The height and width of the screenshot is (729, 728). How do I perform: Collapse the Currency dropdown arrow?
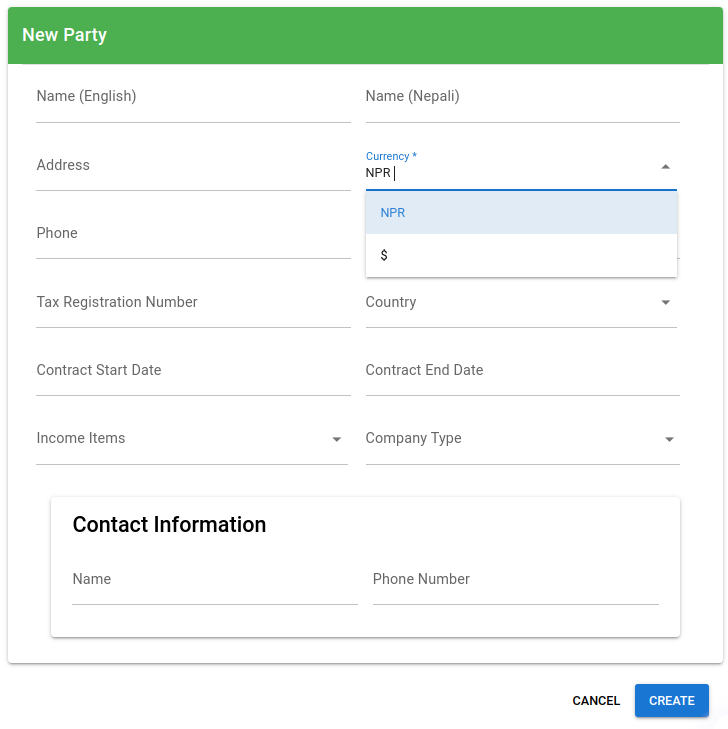point(666,167)
